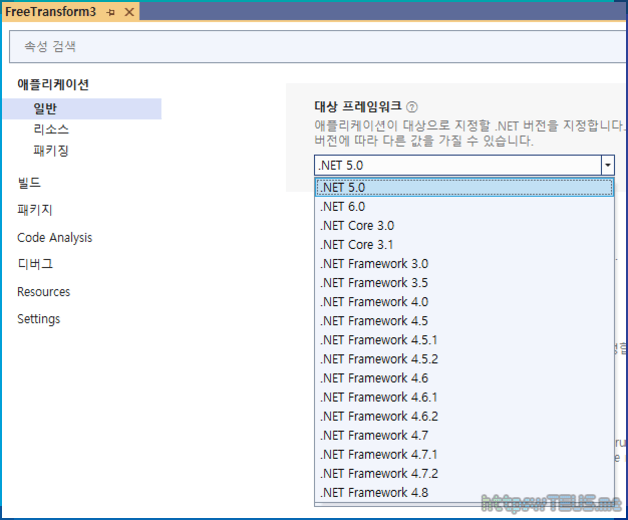Select .NET Framework 4.7.2 entry
This screenshot has width=628, height=520.
point(464,474)
